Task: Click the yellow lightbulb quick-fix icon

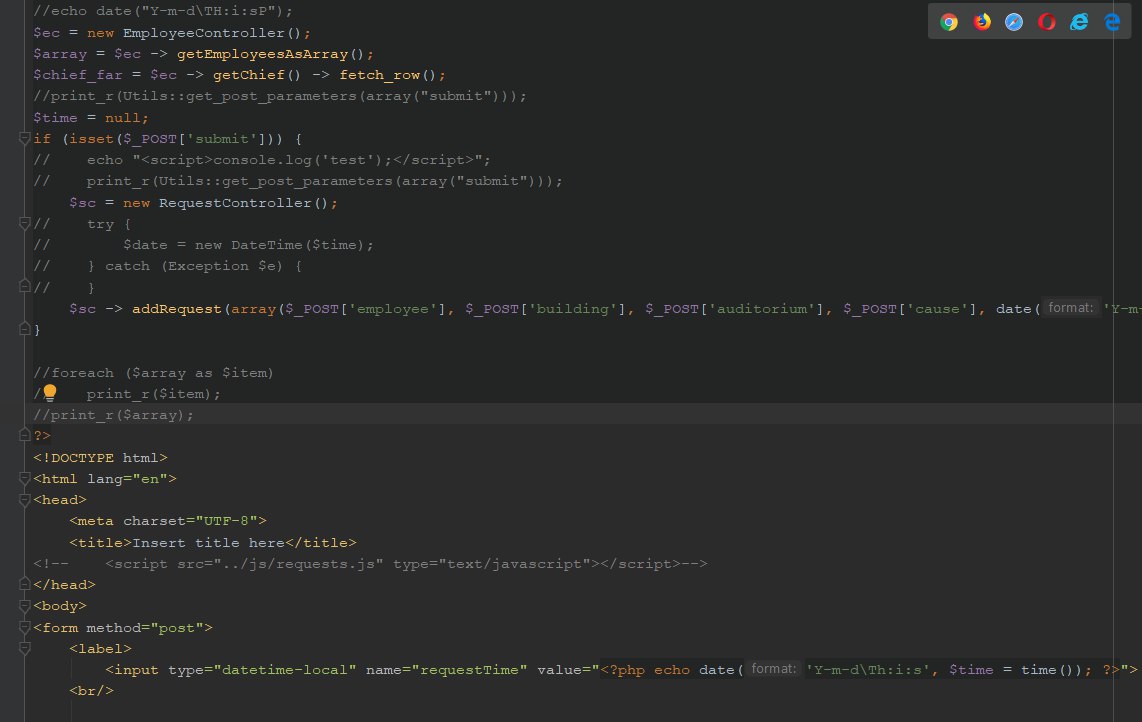Action: 50,393
